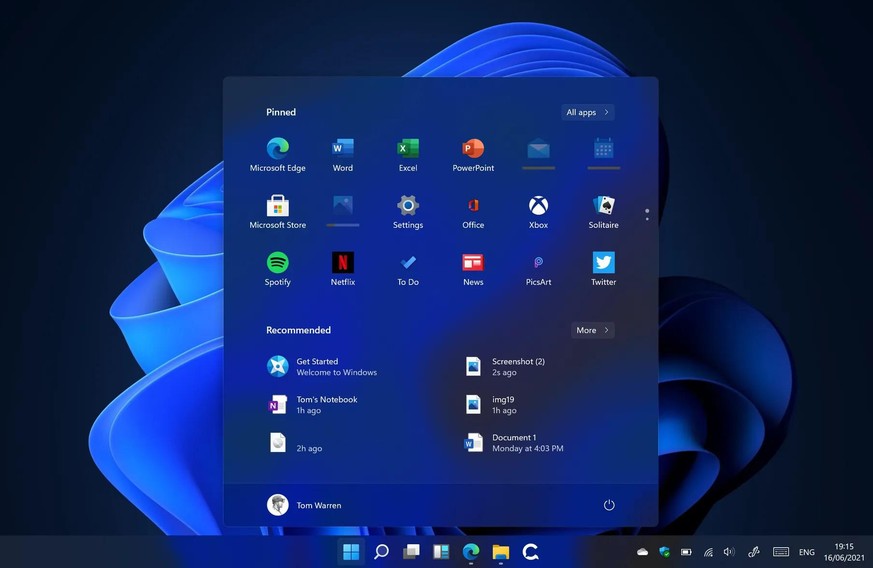Open the C-shaped app icon on taskbar

531,552
